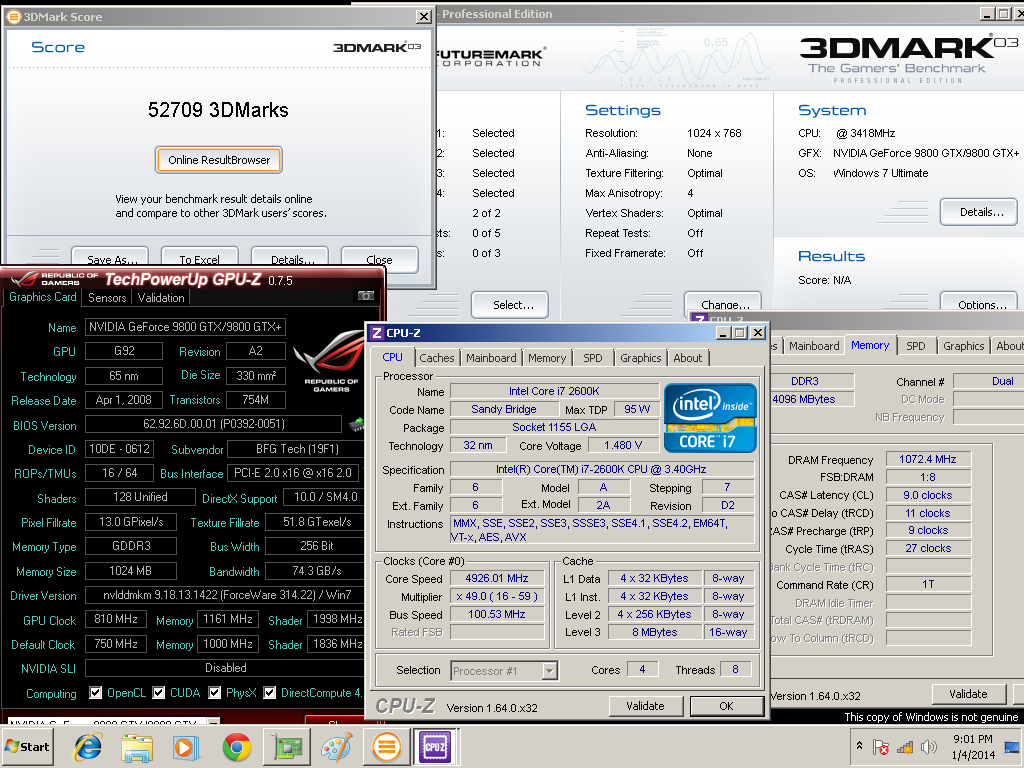Viewport: 1024px width, 768px height.
Task: Switch to the Caches tab in CPU-Z
Action: 437,358
